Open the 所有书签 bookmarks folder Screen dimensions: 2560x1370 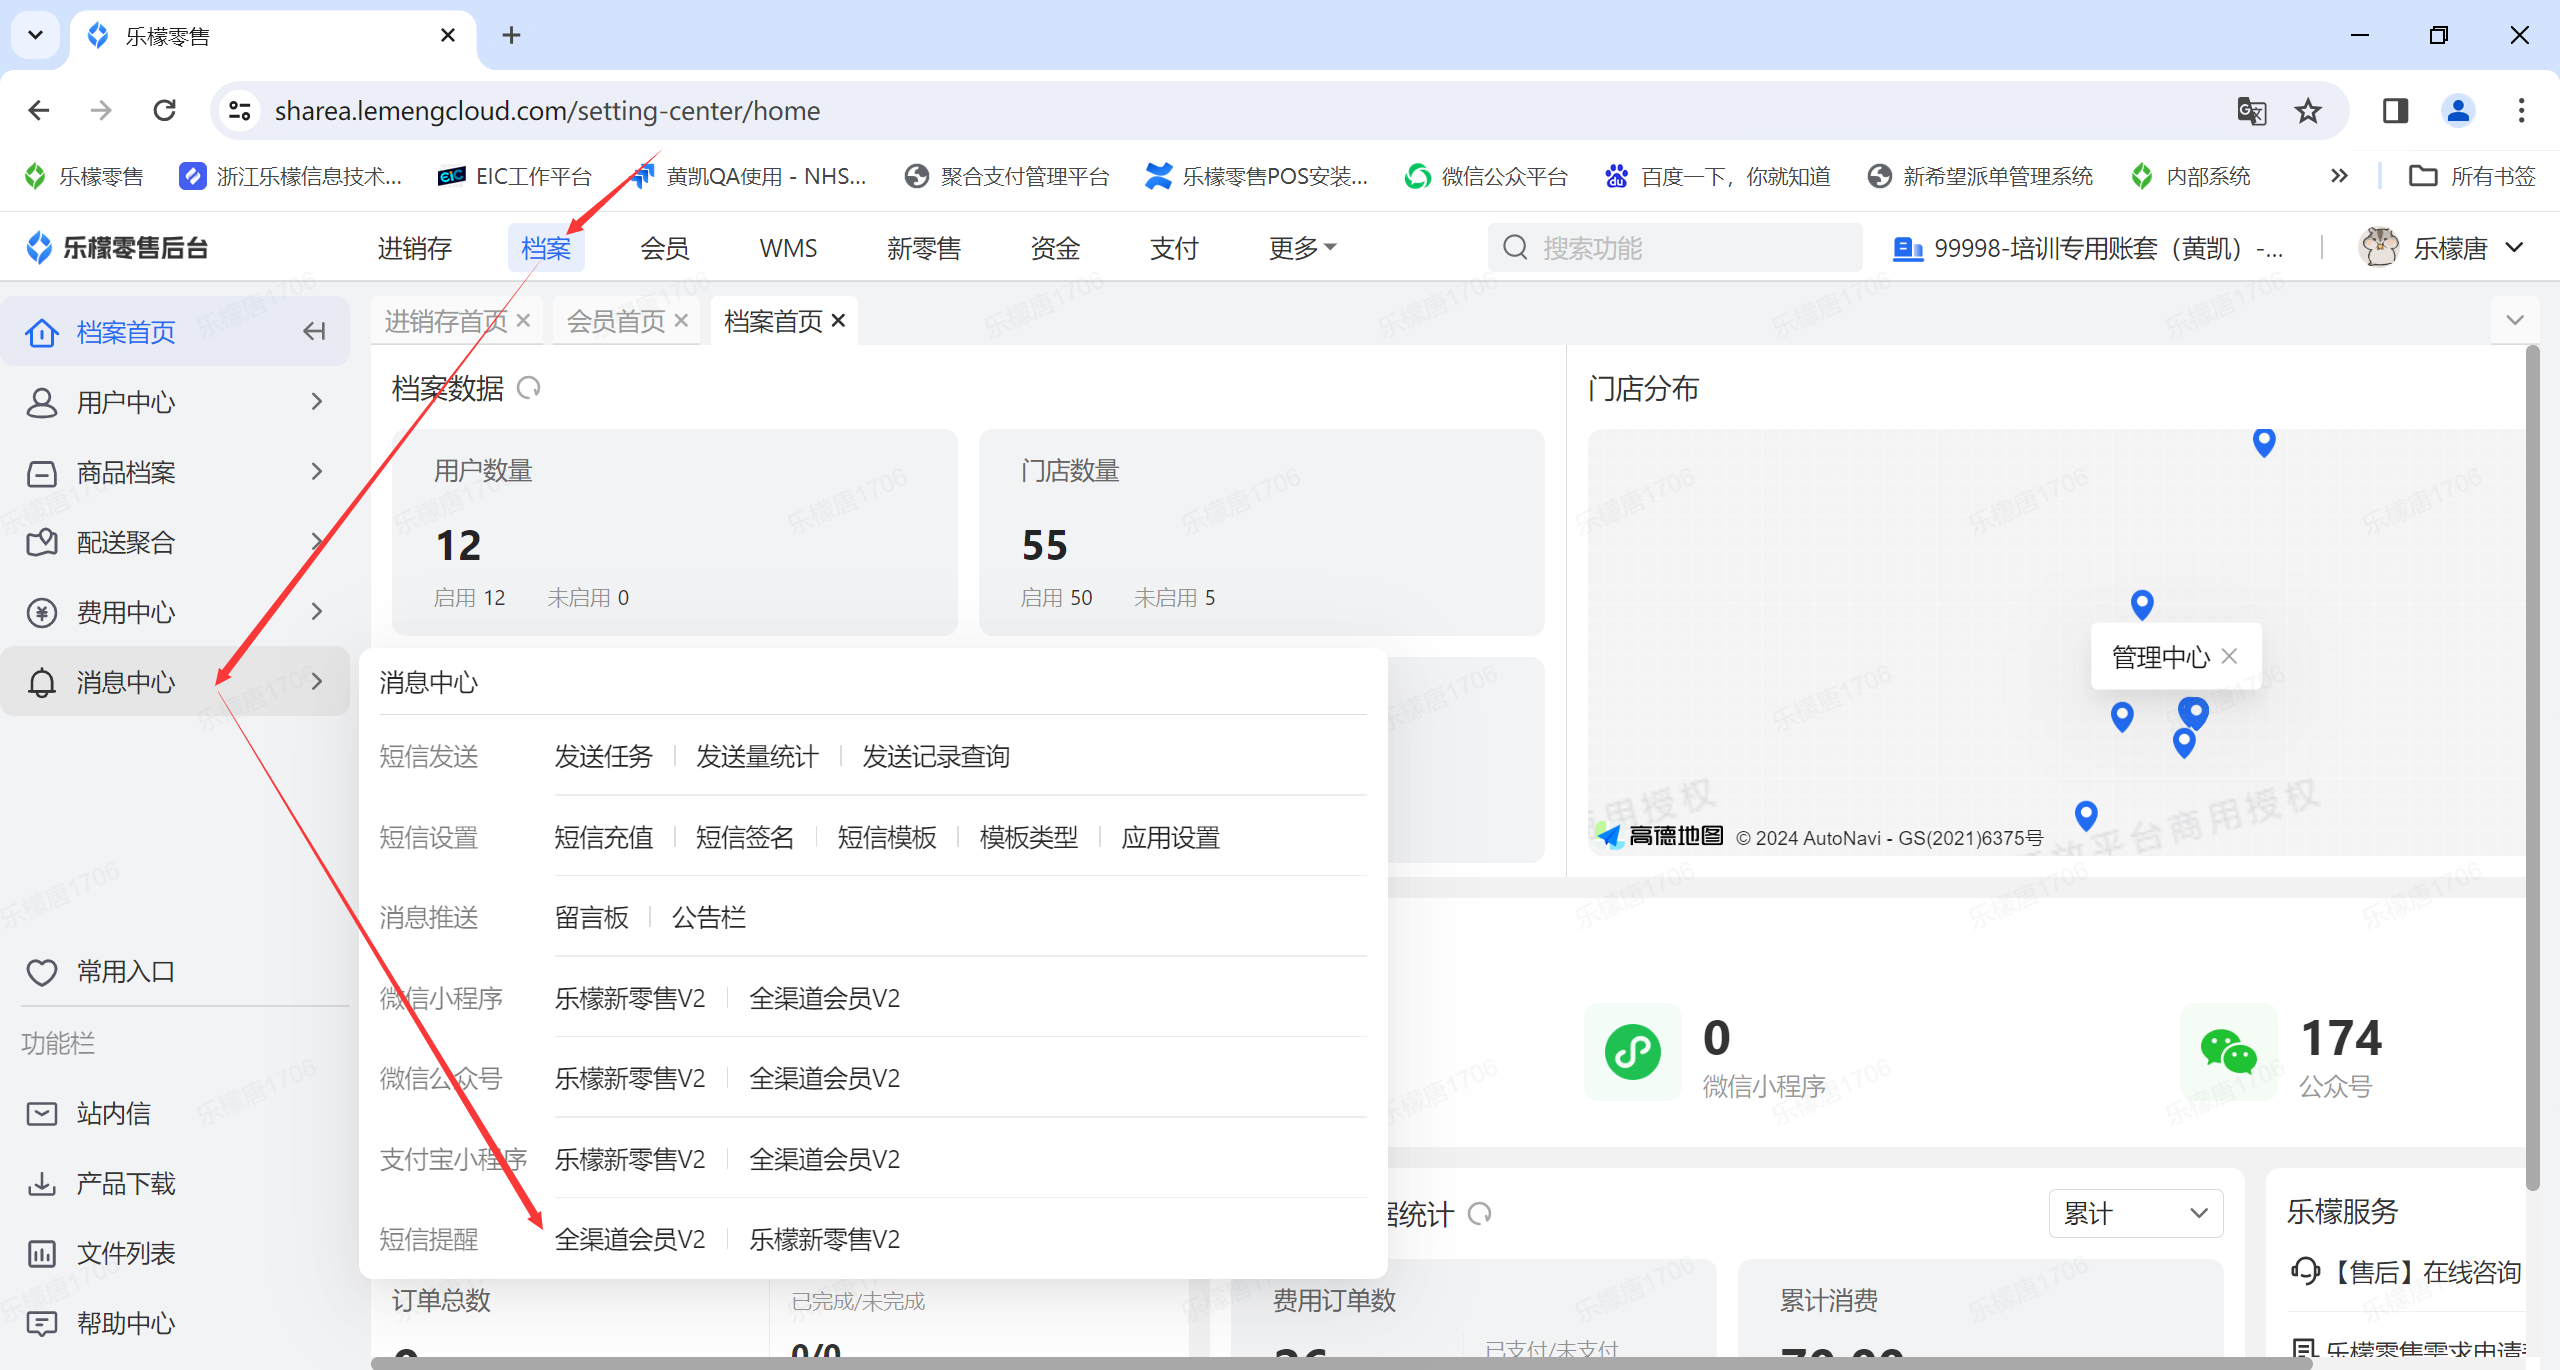point(2472,176)
